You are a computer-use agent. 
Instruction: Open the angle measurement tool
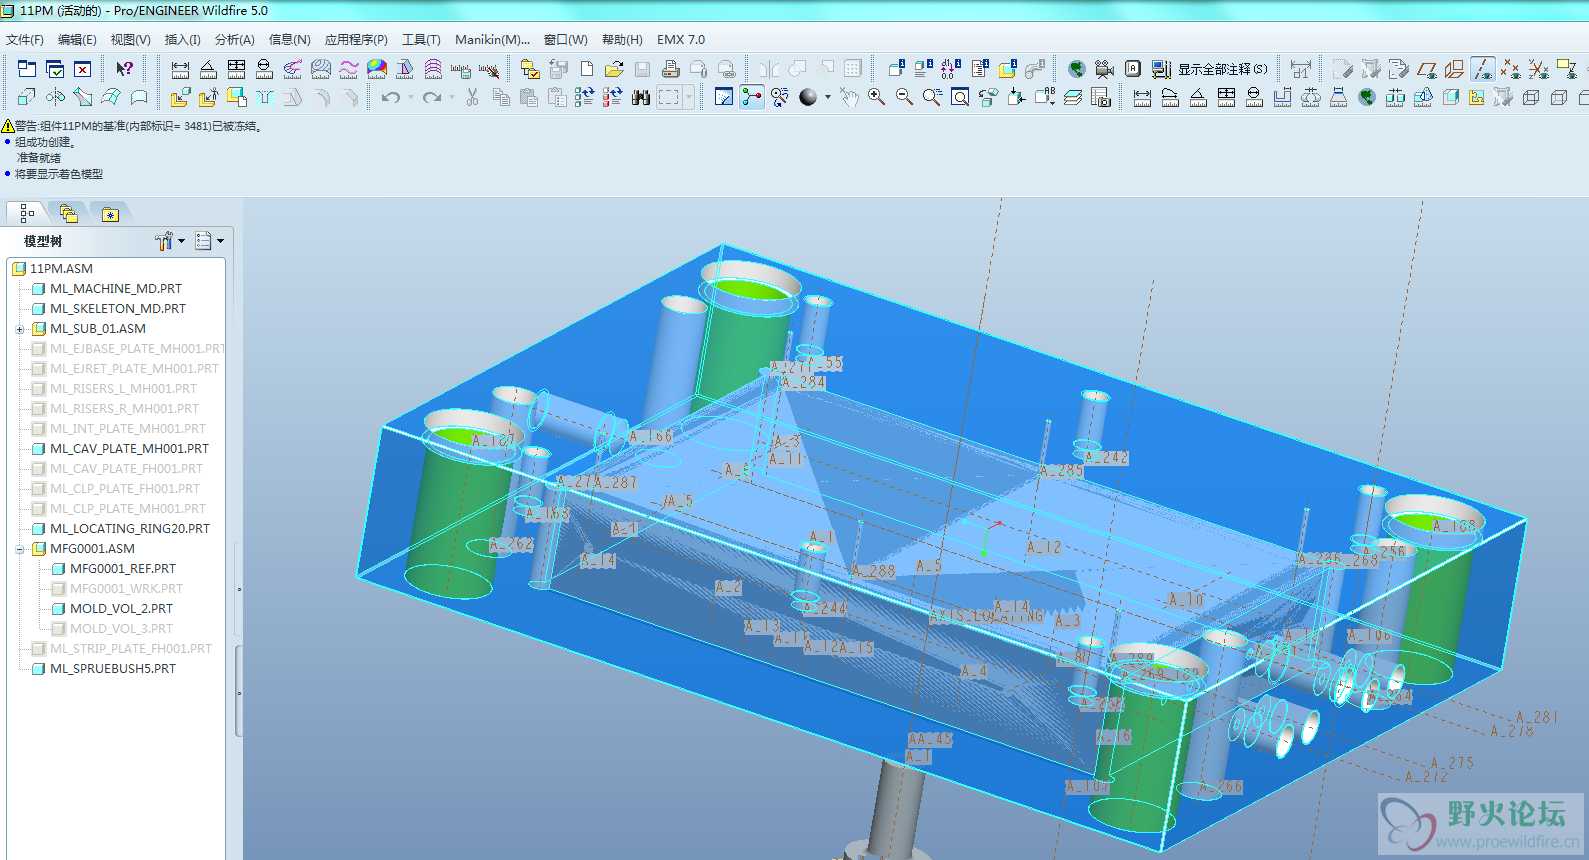pos(208,69)
